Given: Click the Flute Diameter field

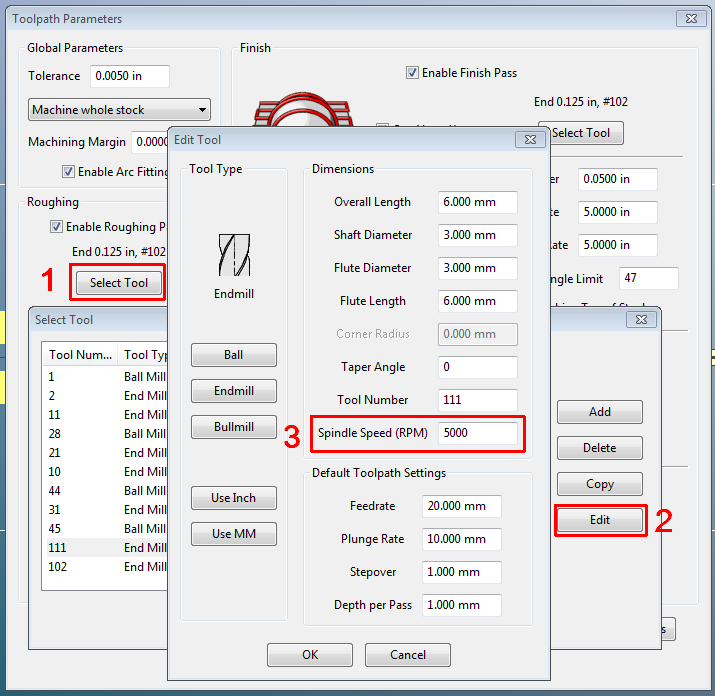Looking at the screenshot, I should coord(478,268).
